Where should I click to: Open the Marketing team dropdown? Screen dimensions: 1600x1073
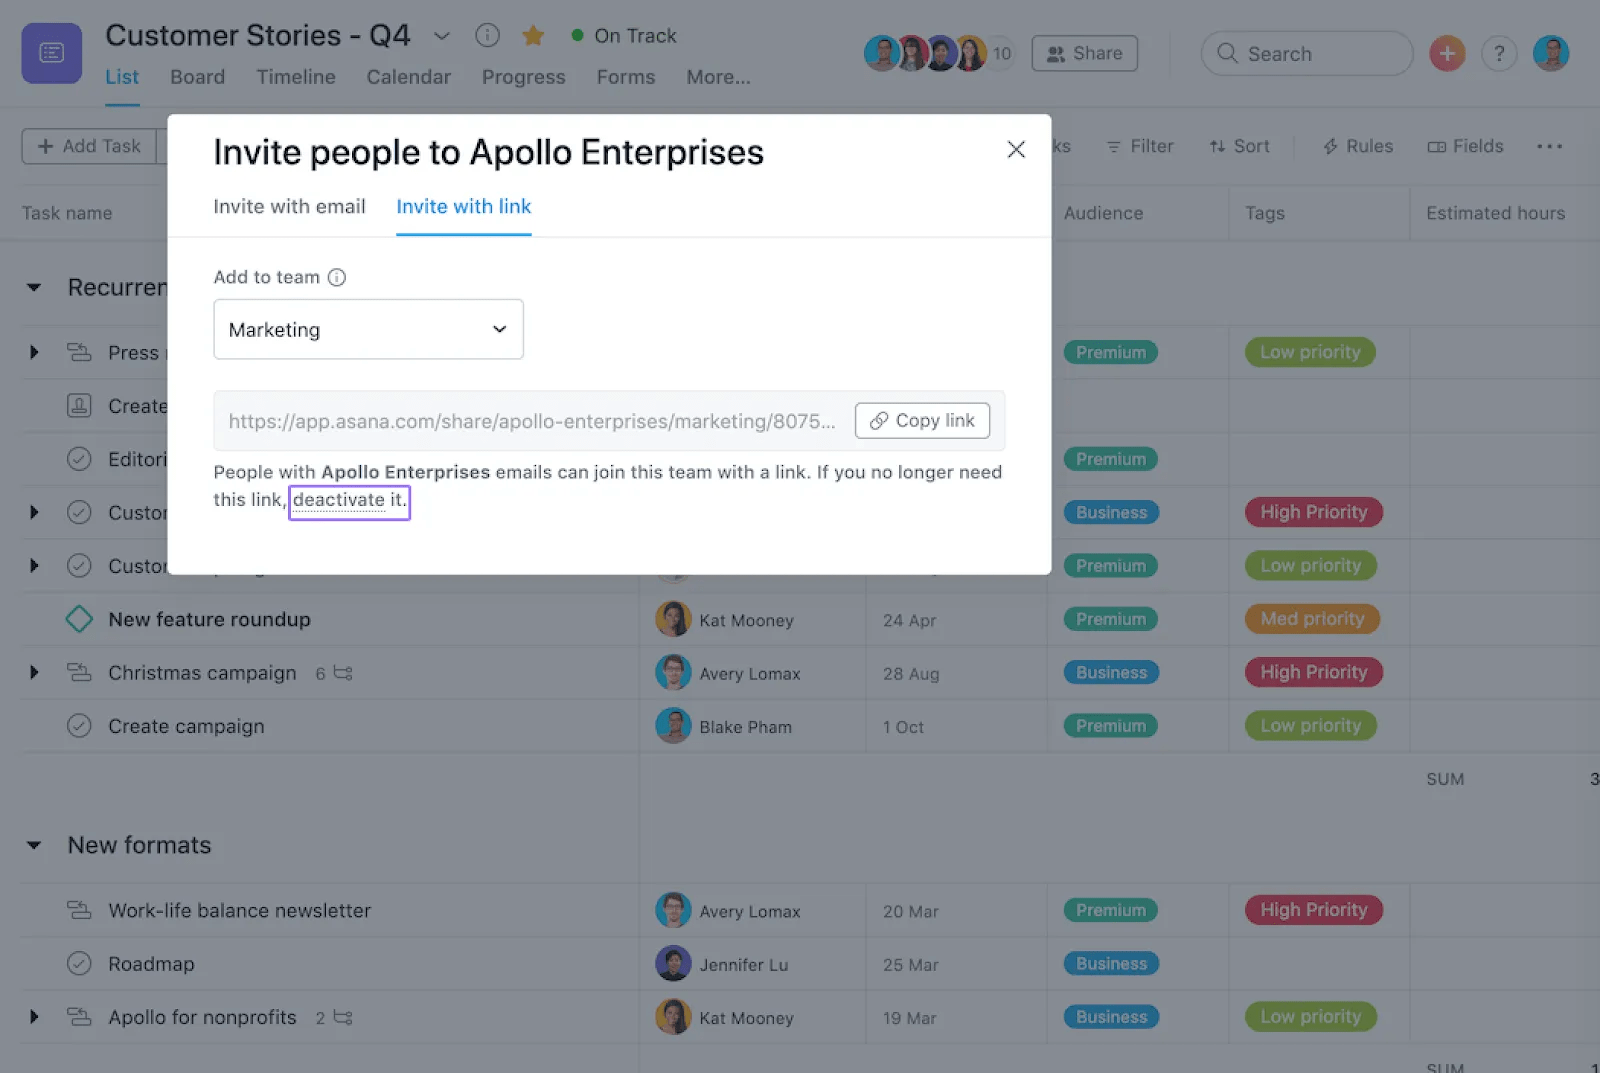[x=368, y=329]
